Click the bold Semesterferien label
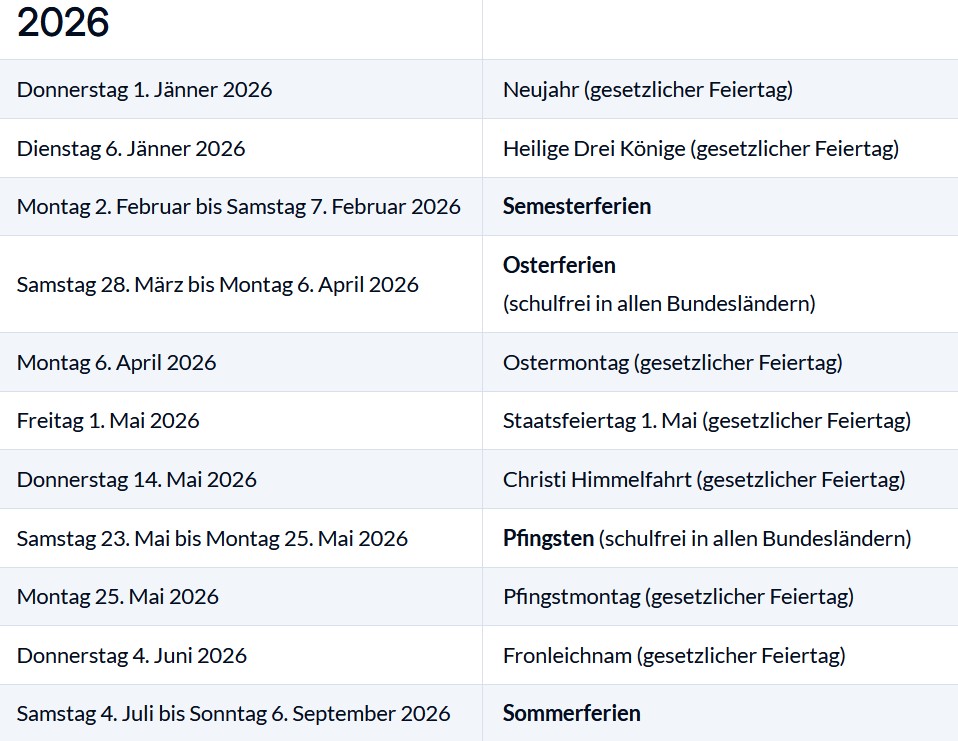 (x=576, y=207)
